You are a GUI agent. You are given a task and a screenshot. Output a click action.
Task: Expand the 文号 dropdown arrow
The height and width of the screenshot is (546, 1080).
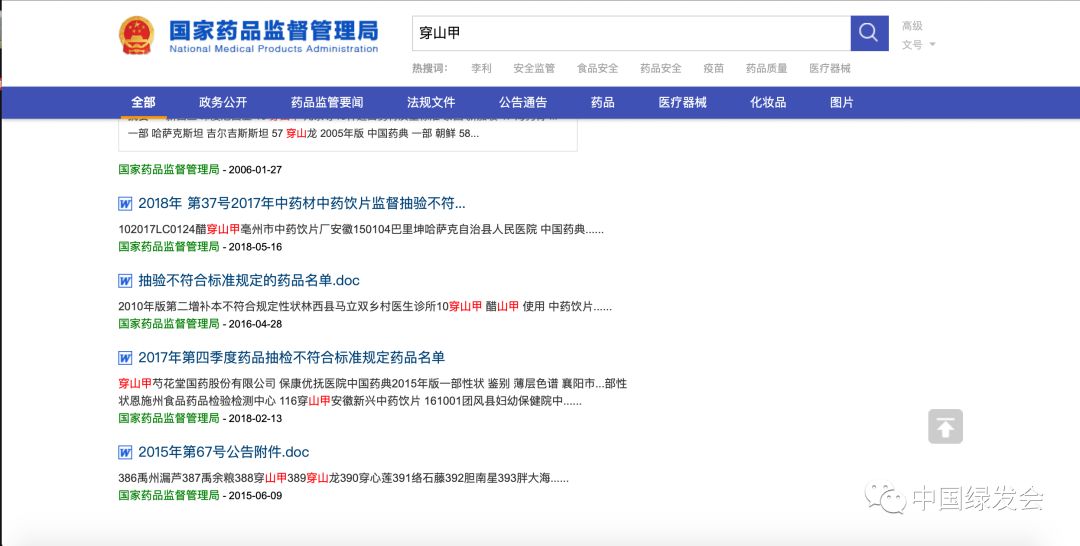933,45
